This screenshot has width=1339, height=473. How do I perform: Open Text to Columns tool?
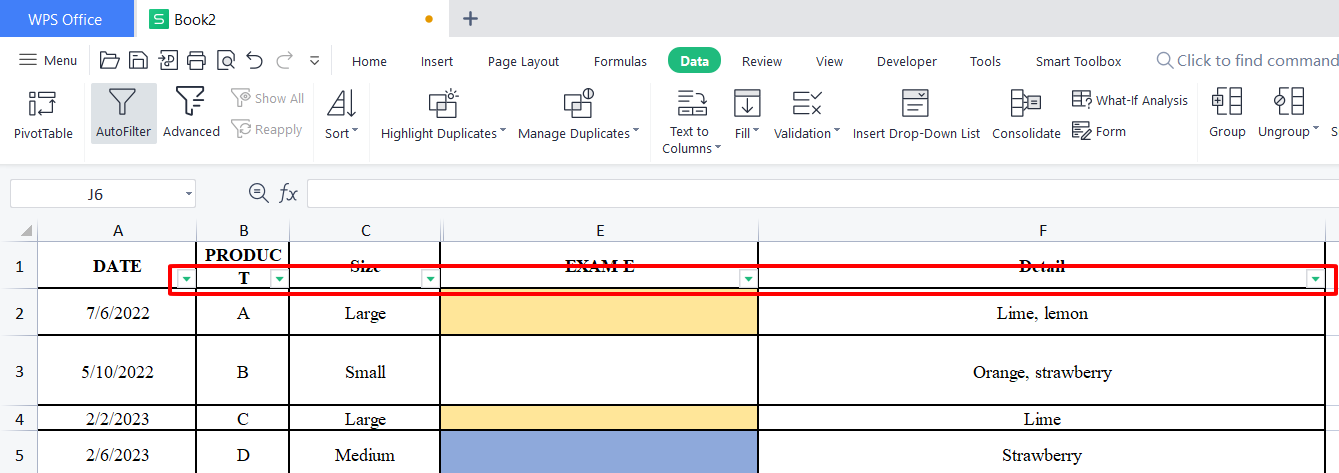point(690,121)
